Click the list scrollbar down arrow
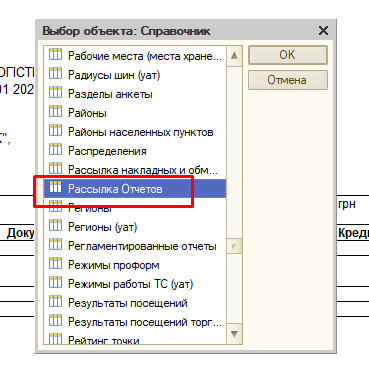Viewport: 369px width, 369px height. [234, 334]
